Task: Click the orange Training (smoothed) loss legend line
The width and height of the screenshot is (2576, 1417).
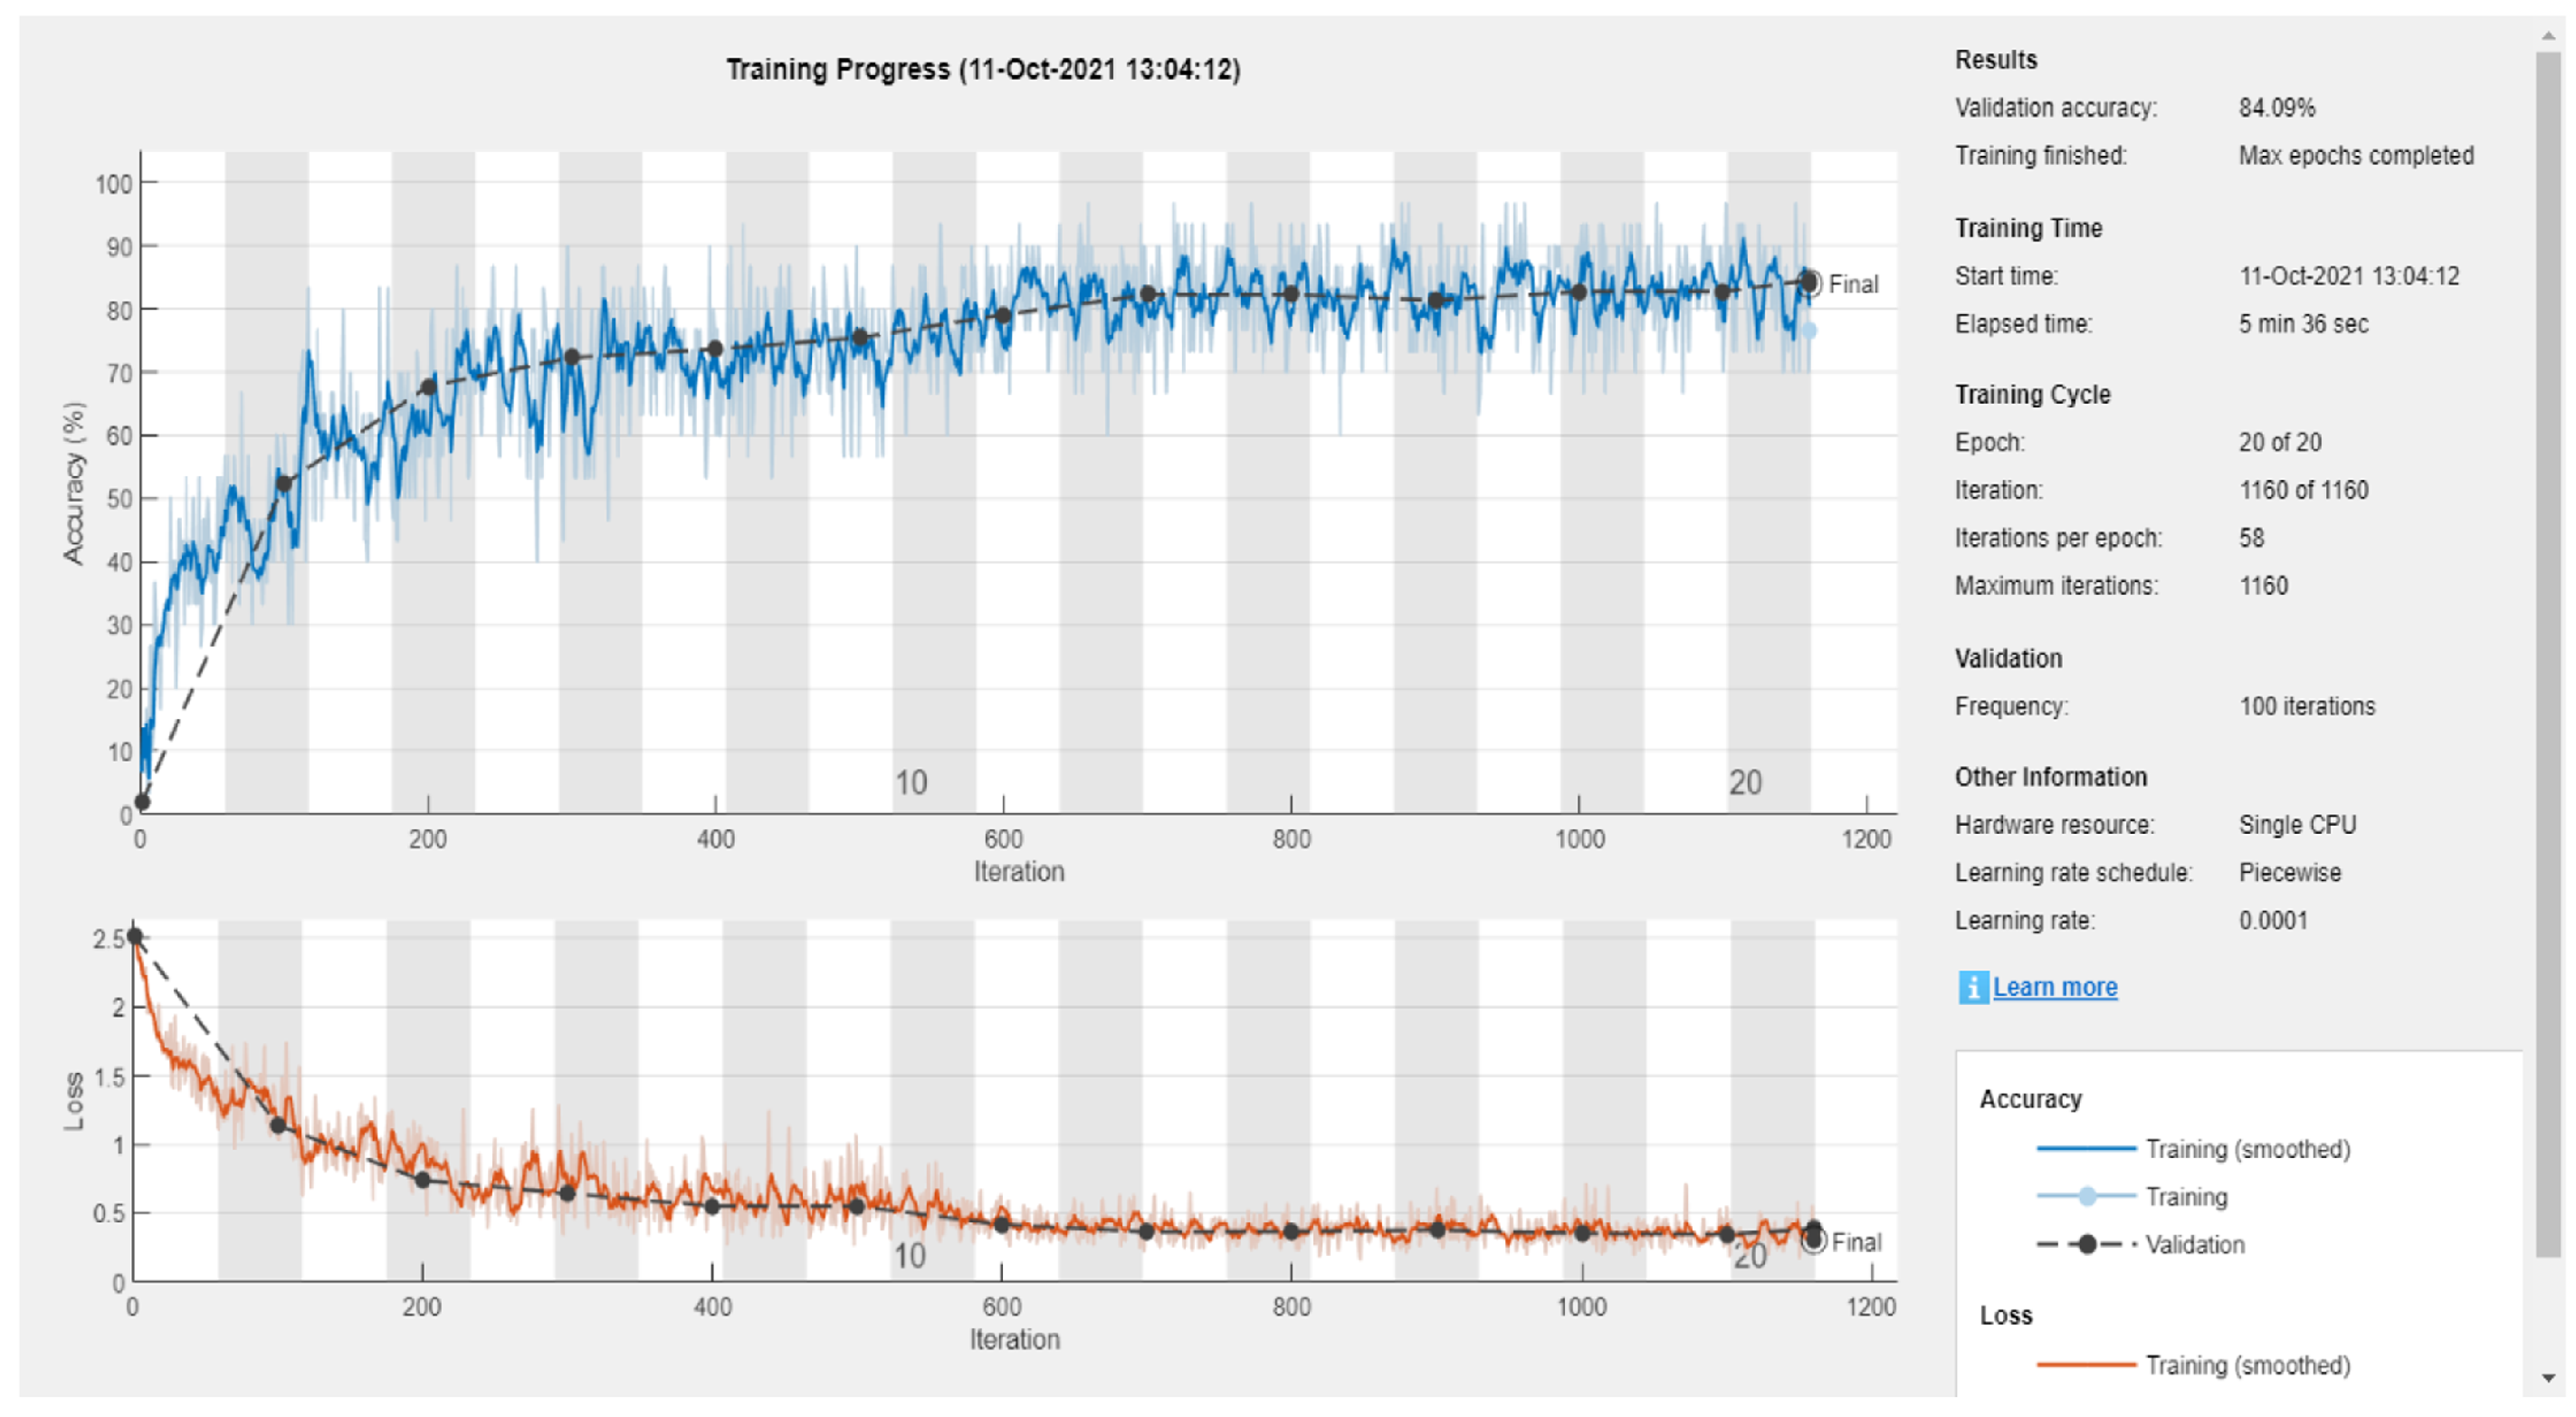Action: (2086, 1364)
